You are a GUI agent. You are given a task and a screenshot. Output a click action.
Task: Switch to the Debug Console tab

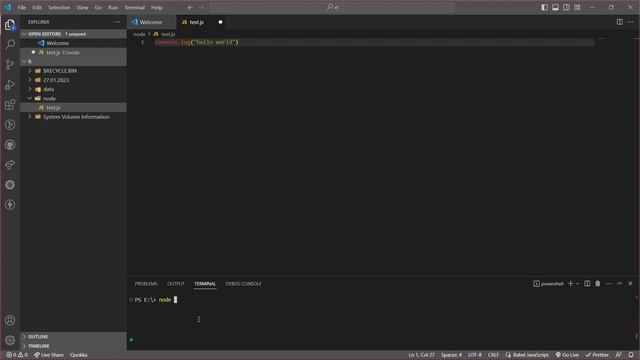[244, 284]
